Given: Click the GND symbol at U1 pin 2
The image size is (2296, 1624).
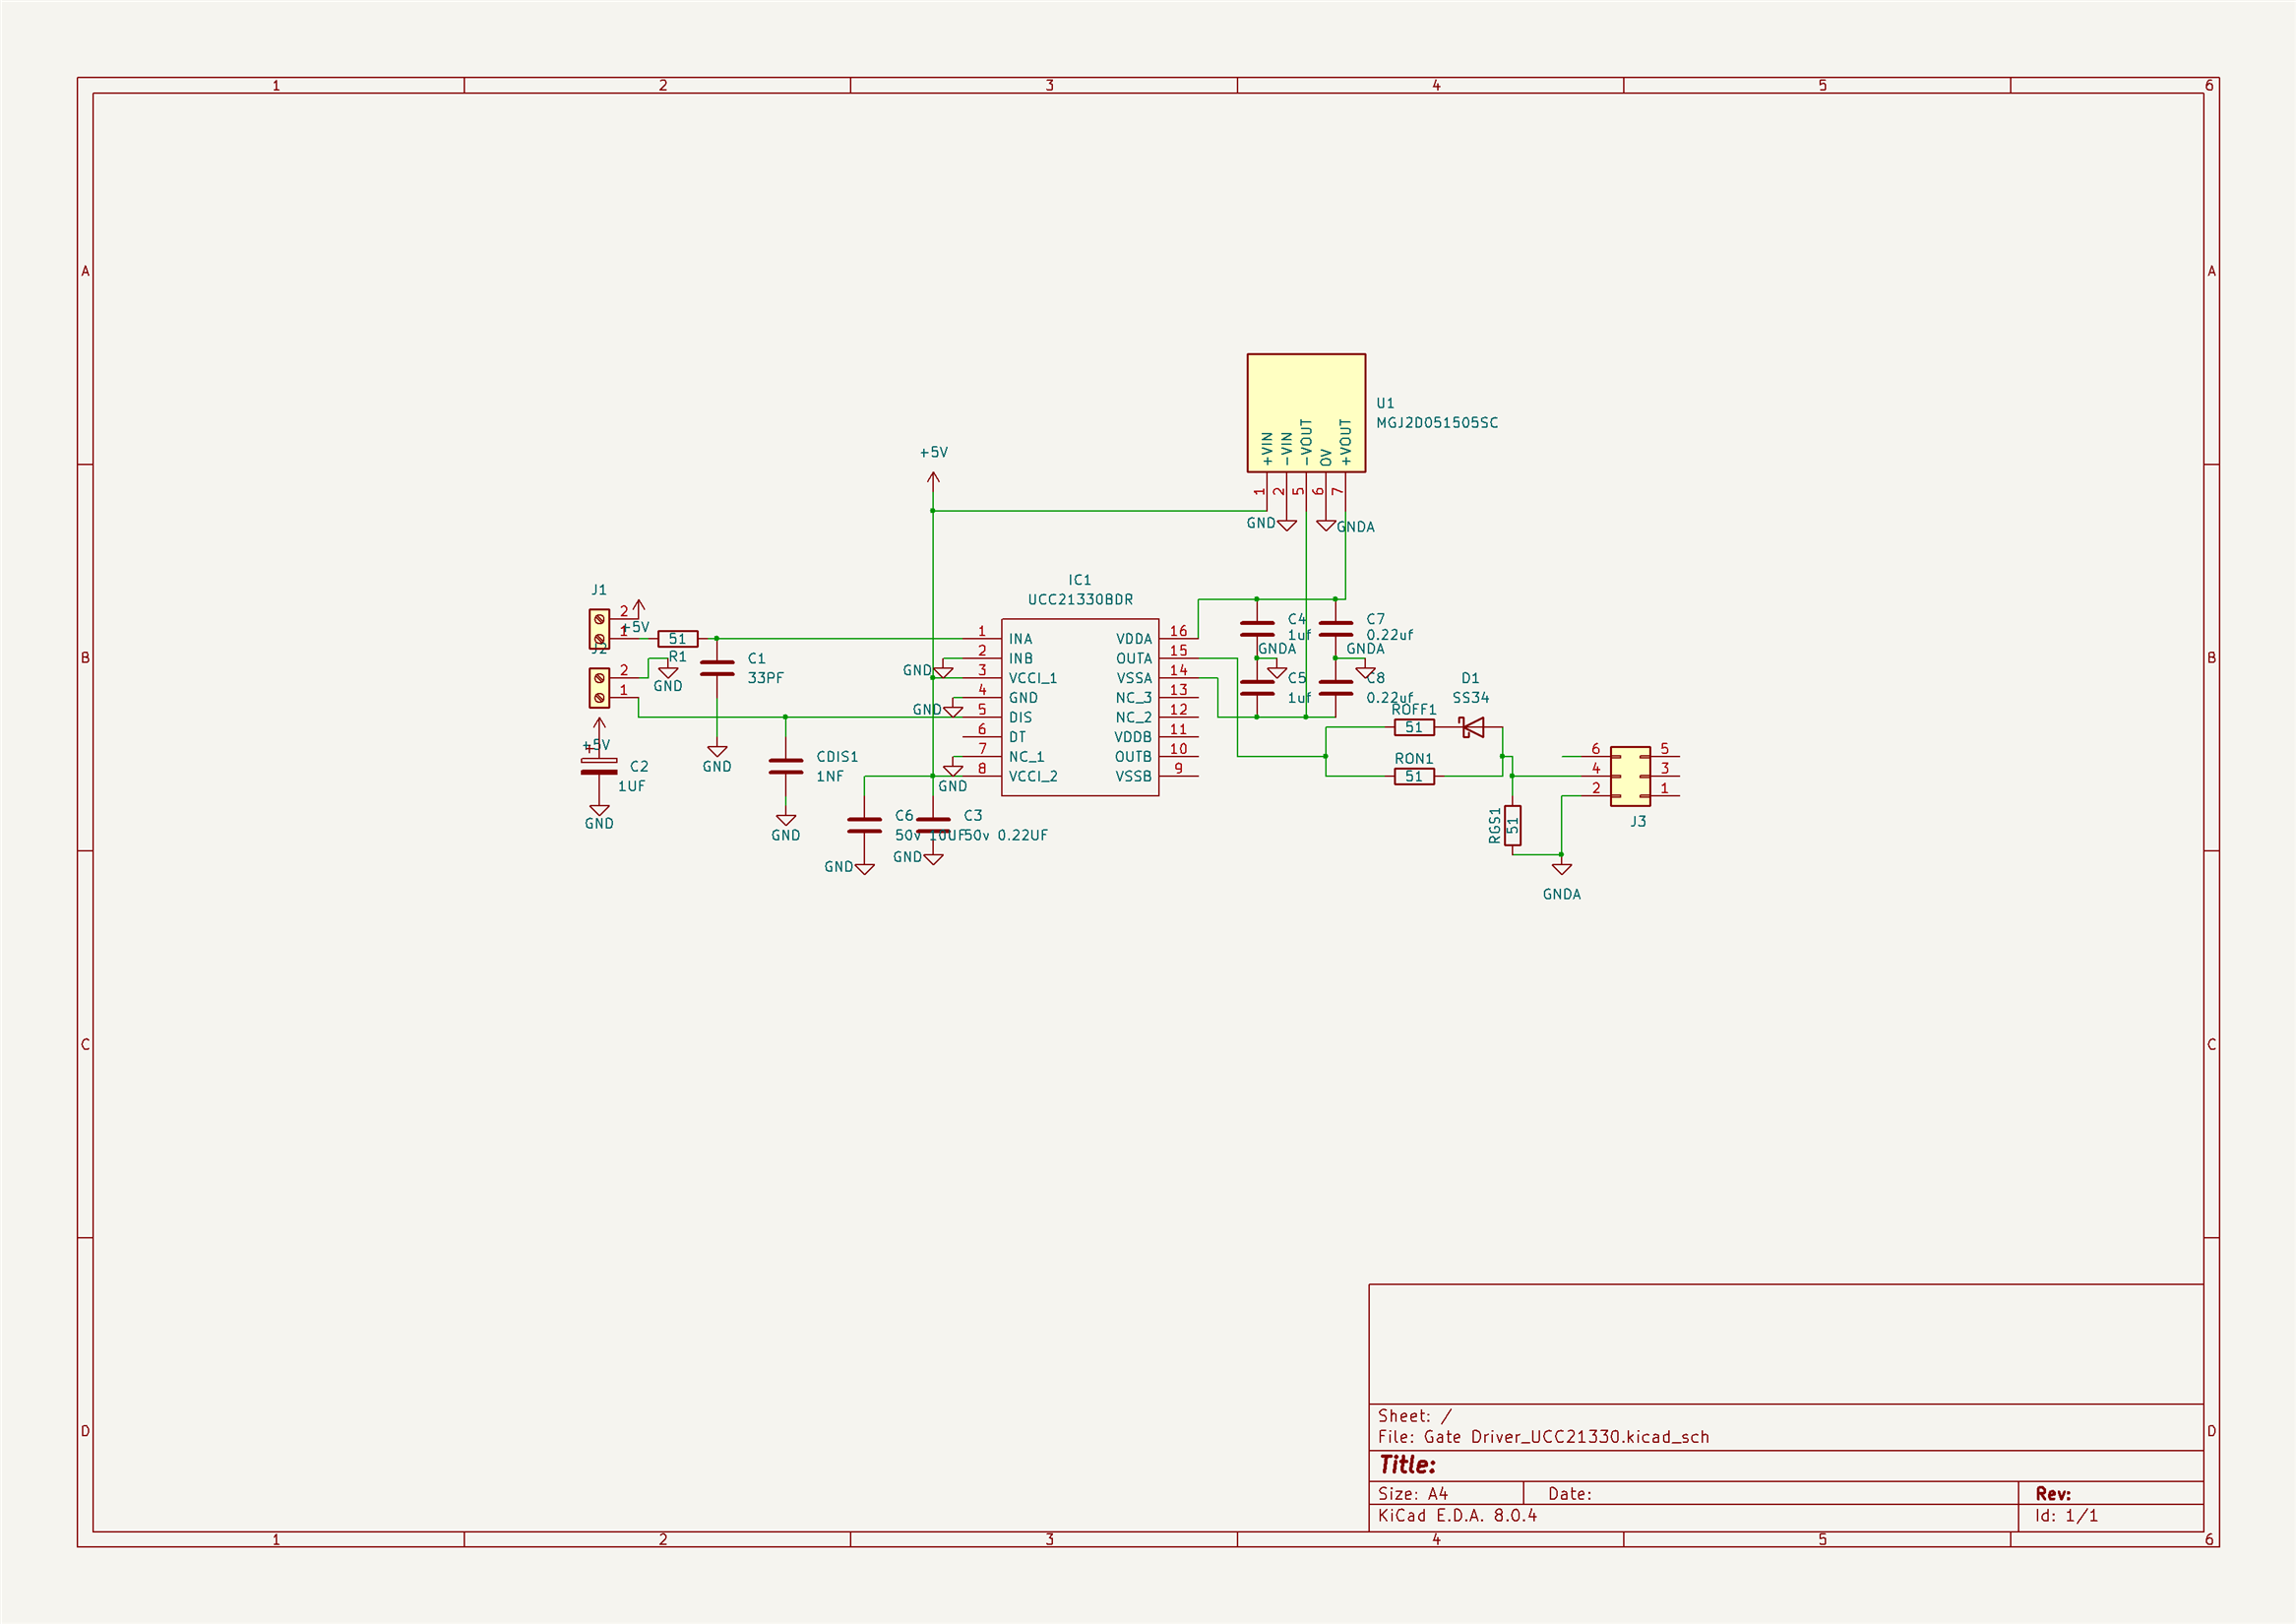Looking at the screenshot, I should (x=1287, y=525).
